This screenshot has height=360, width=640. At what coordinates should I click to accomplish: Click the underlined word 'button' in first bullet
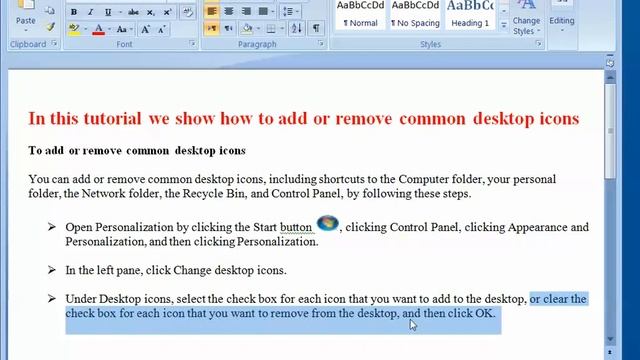(296, 227)
